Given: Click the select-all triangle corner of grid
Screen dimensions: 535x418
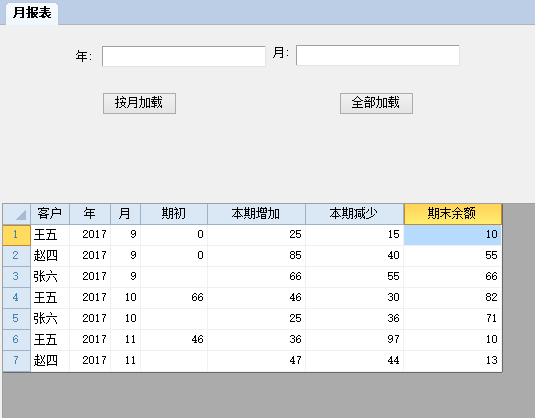Looking at the screenshot, I should (17, 214).
